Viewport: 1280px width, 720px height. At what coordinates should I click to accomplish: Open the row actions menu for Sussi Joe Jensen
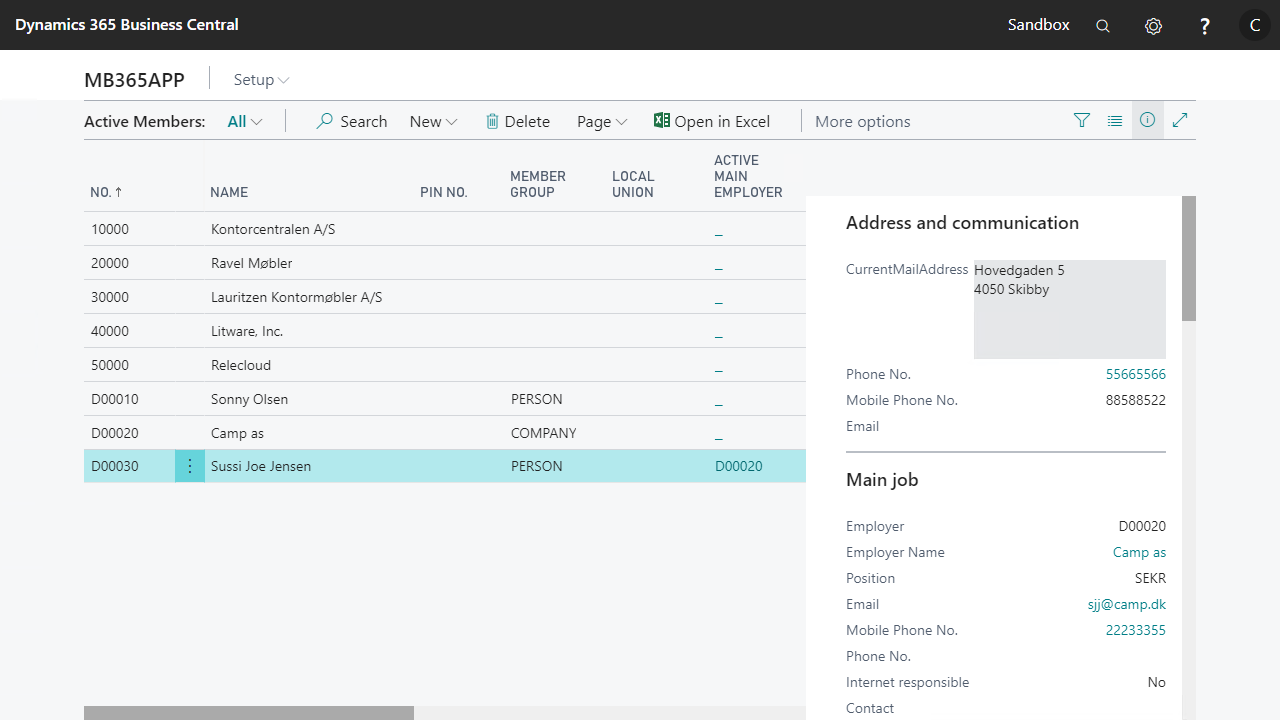[x=190, y=466]
